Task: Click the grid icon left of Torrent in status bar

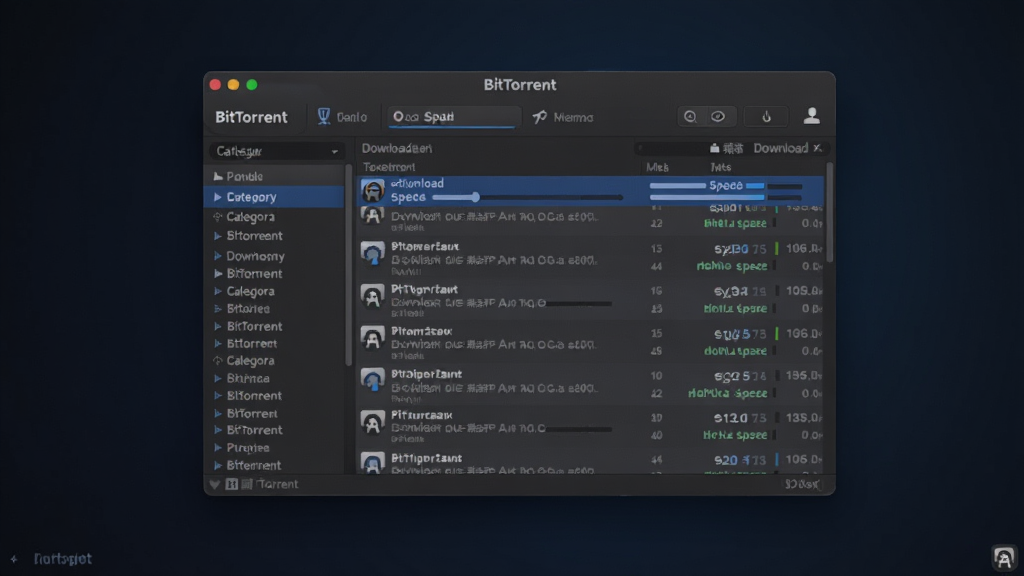Action: 247,484
